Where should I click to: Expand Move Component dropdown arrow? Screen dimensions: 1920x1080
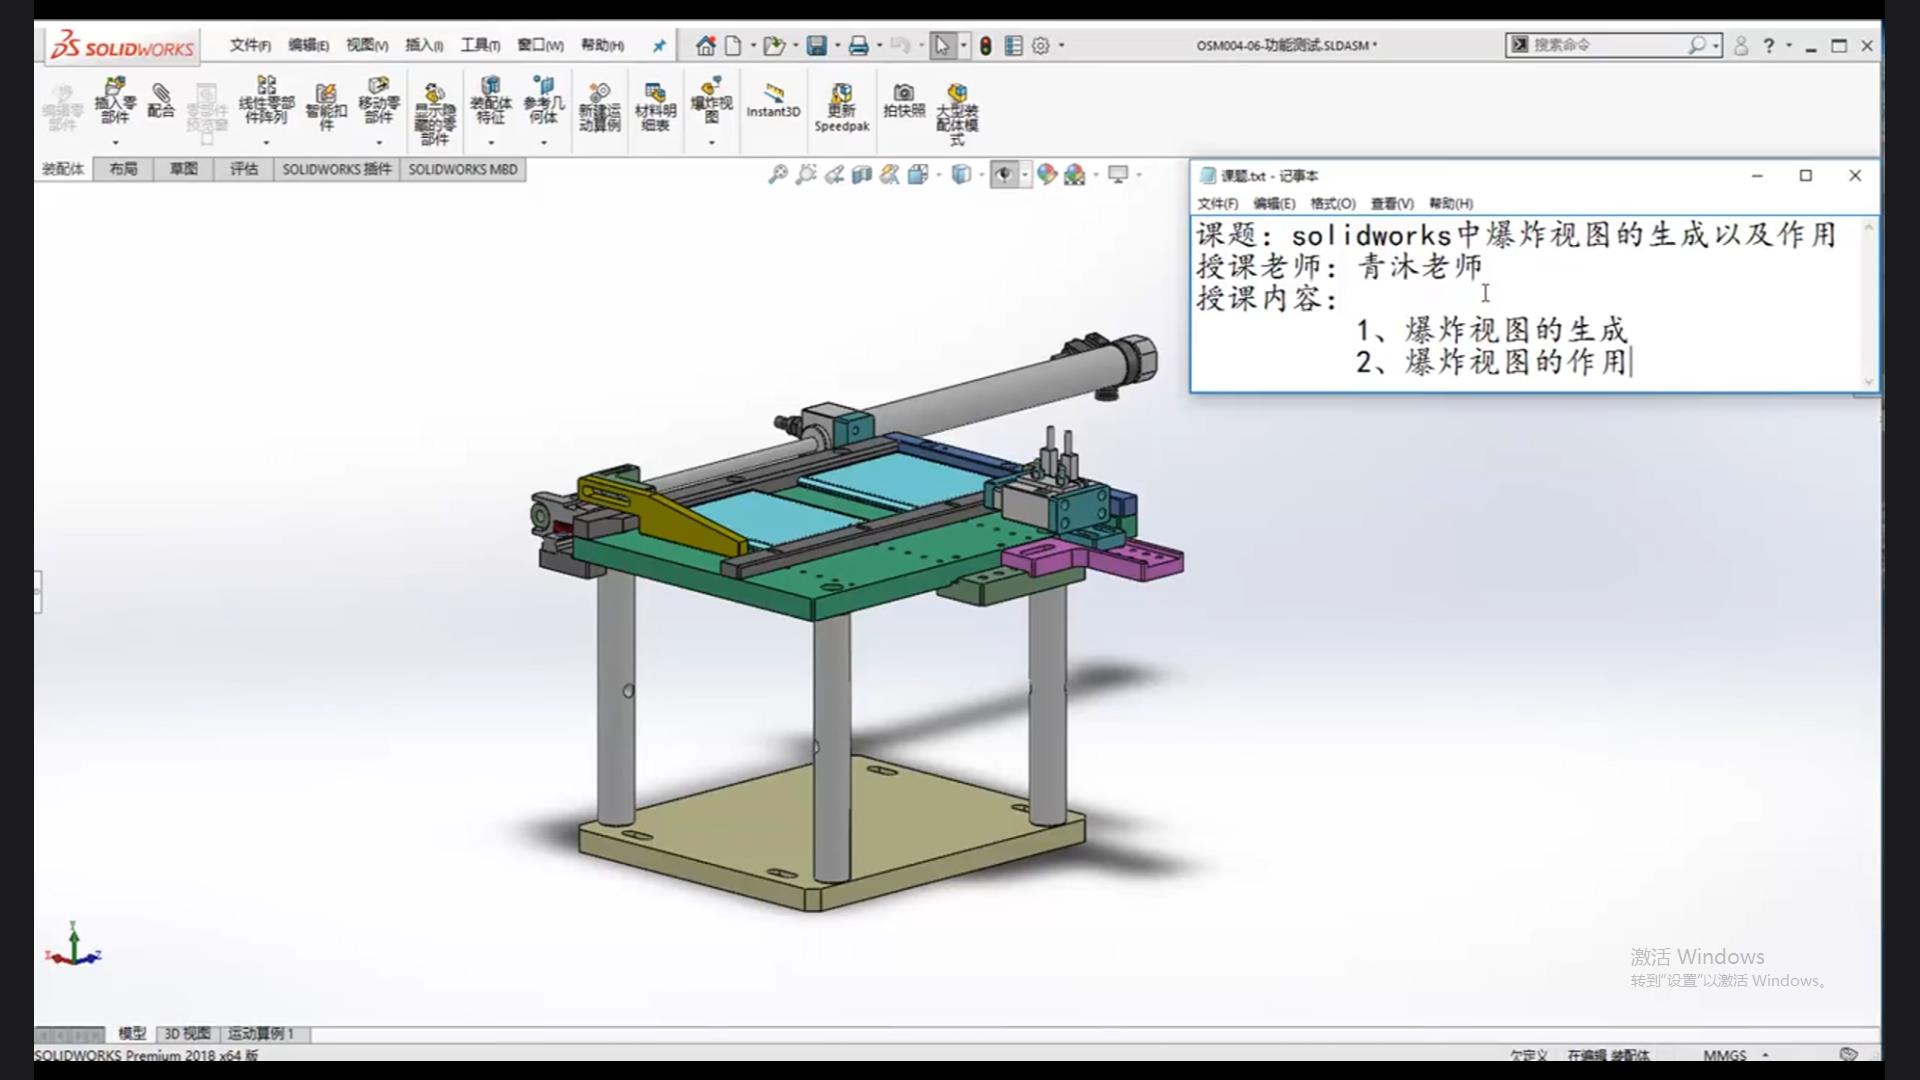pyautogui.click(x=379, y=142)
